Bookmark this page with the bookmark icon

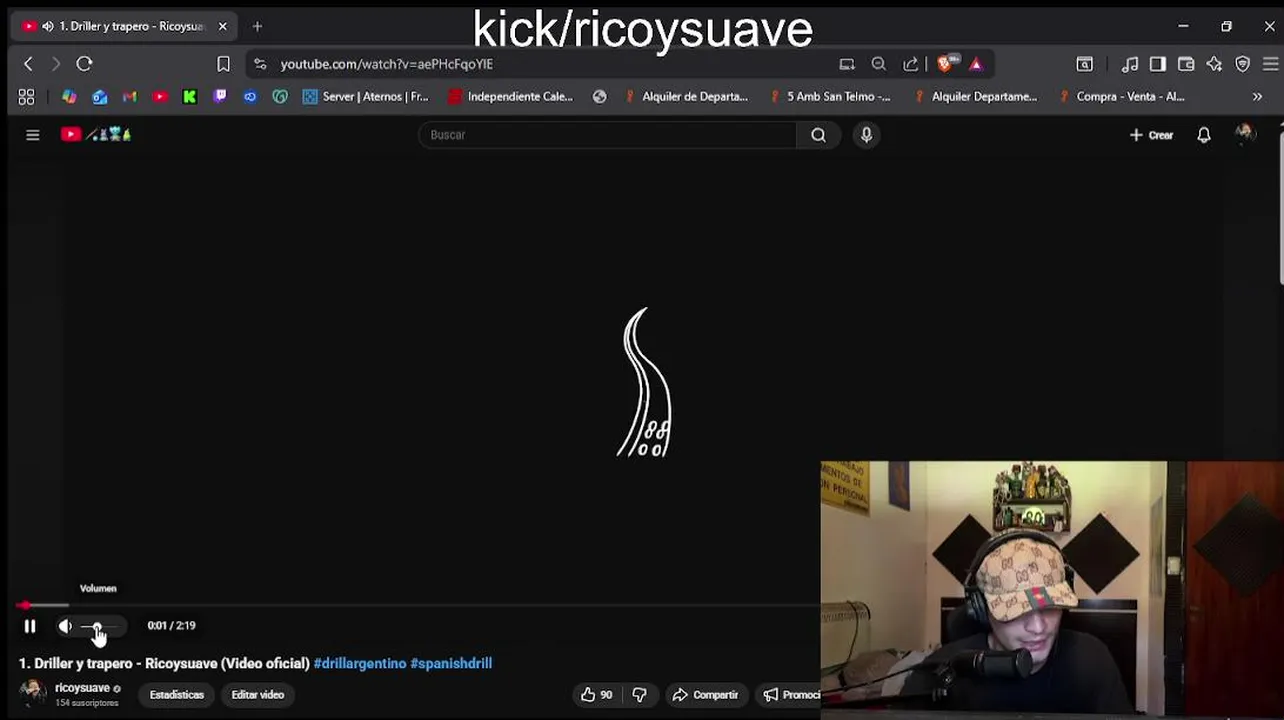(224, 64)
